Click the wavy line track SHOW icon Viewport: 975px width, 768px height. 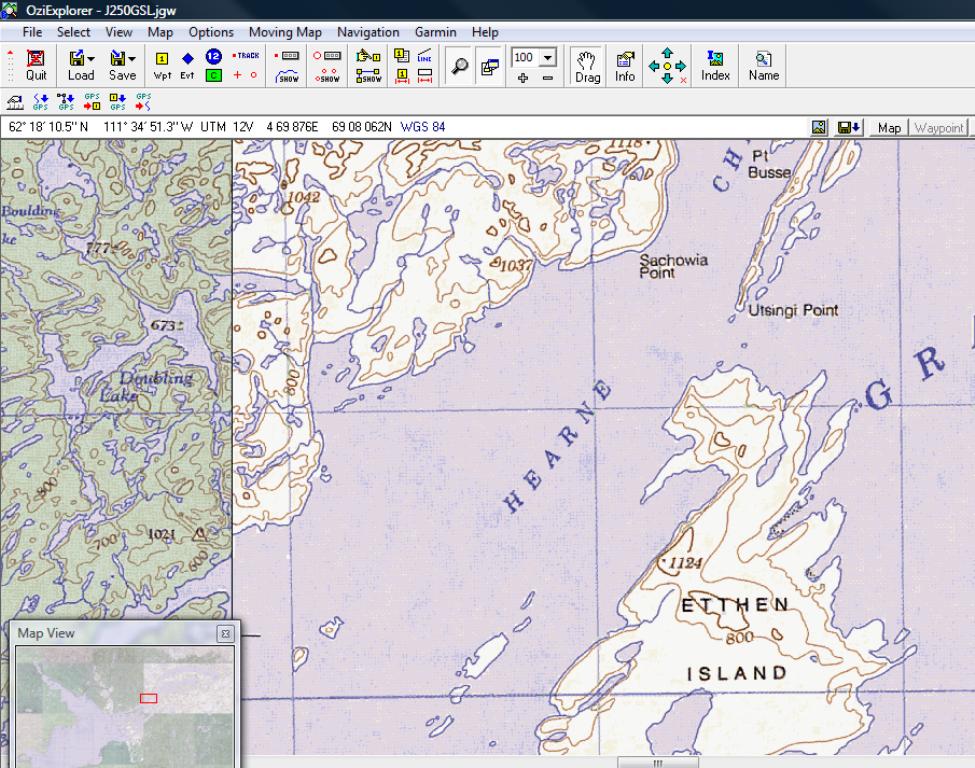(x=287, y=76)
